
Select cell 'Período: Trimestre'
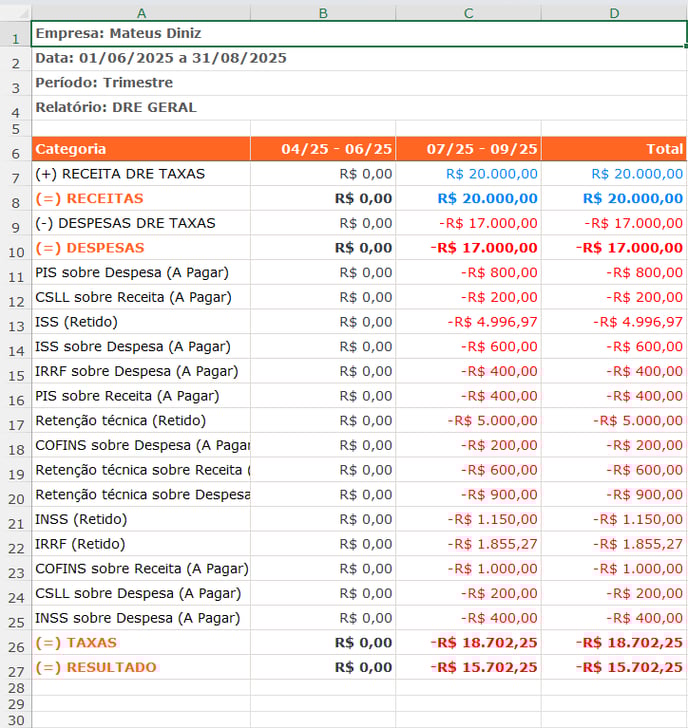coord(359,83)
